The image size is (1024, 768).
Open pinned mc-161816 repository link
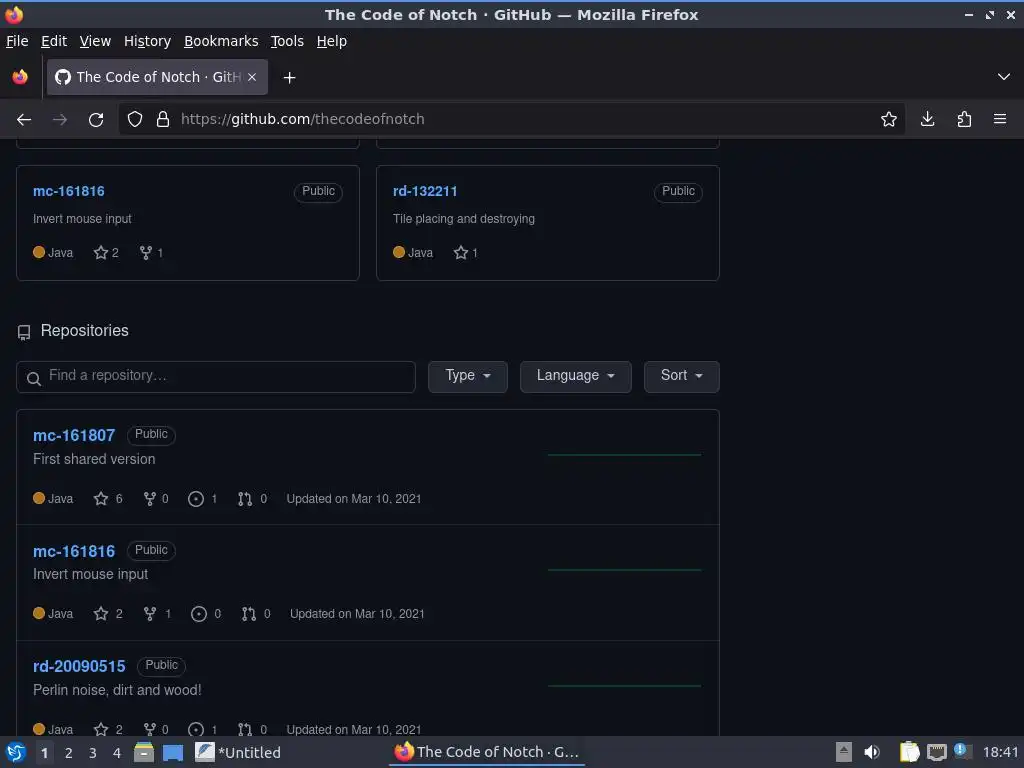tap(69, 191)
